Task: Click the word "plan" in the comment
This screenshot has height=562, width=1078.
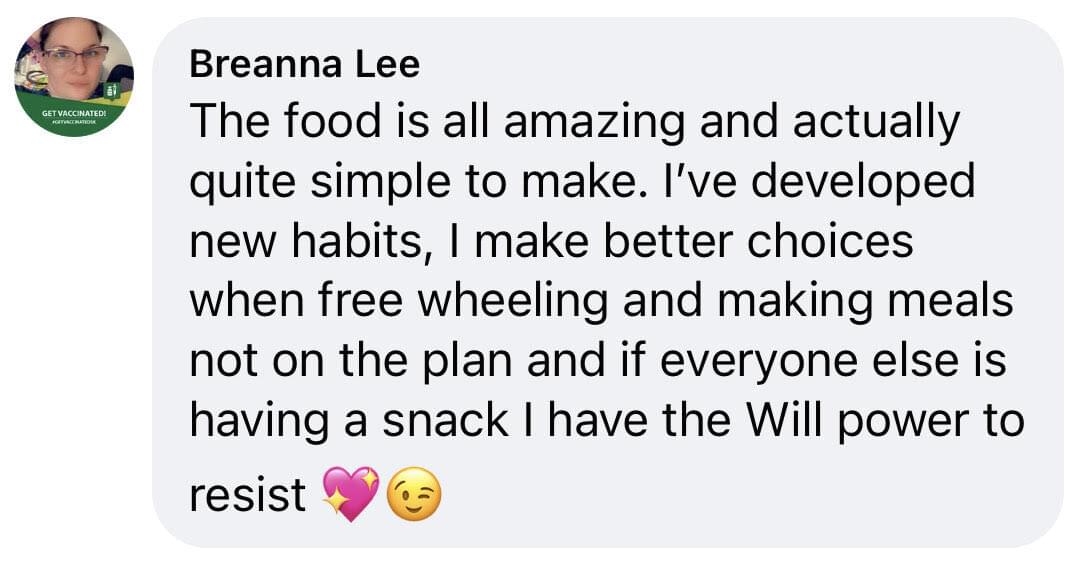Action: click(488, 360)
